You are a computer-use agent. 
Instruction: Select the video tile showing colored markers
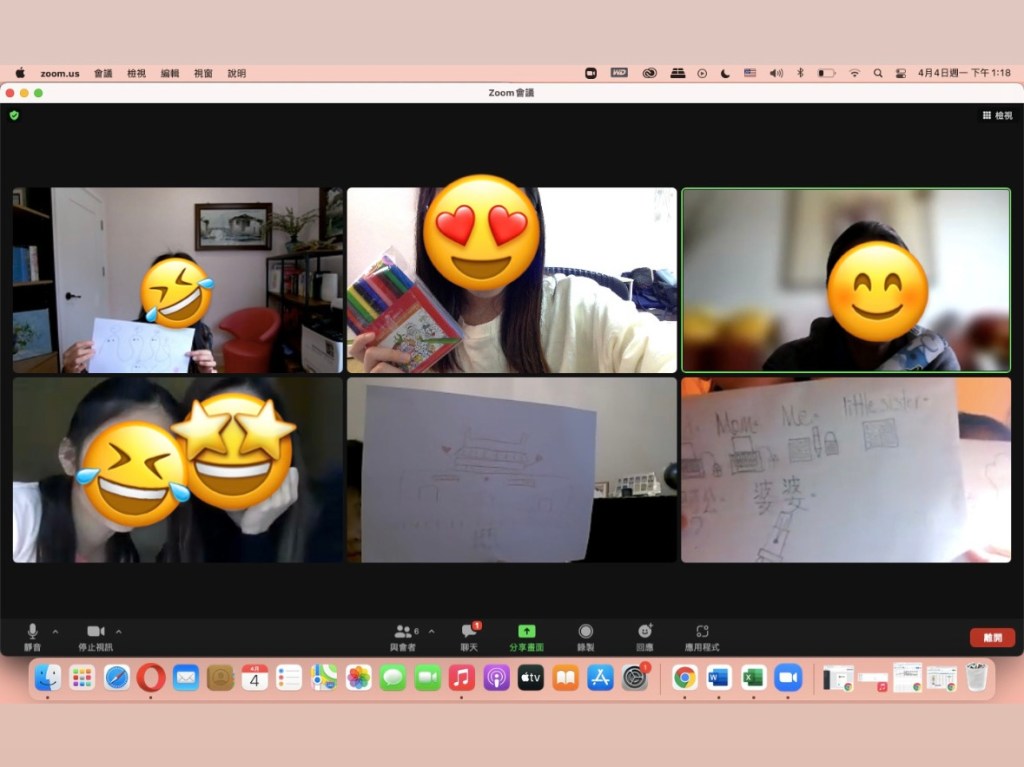pyautogui.click(x=511, y=280)
